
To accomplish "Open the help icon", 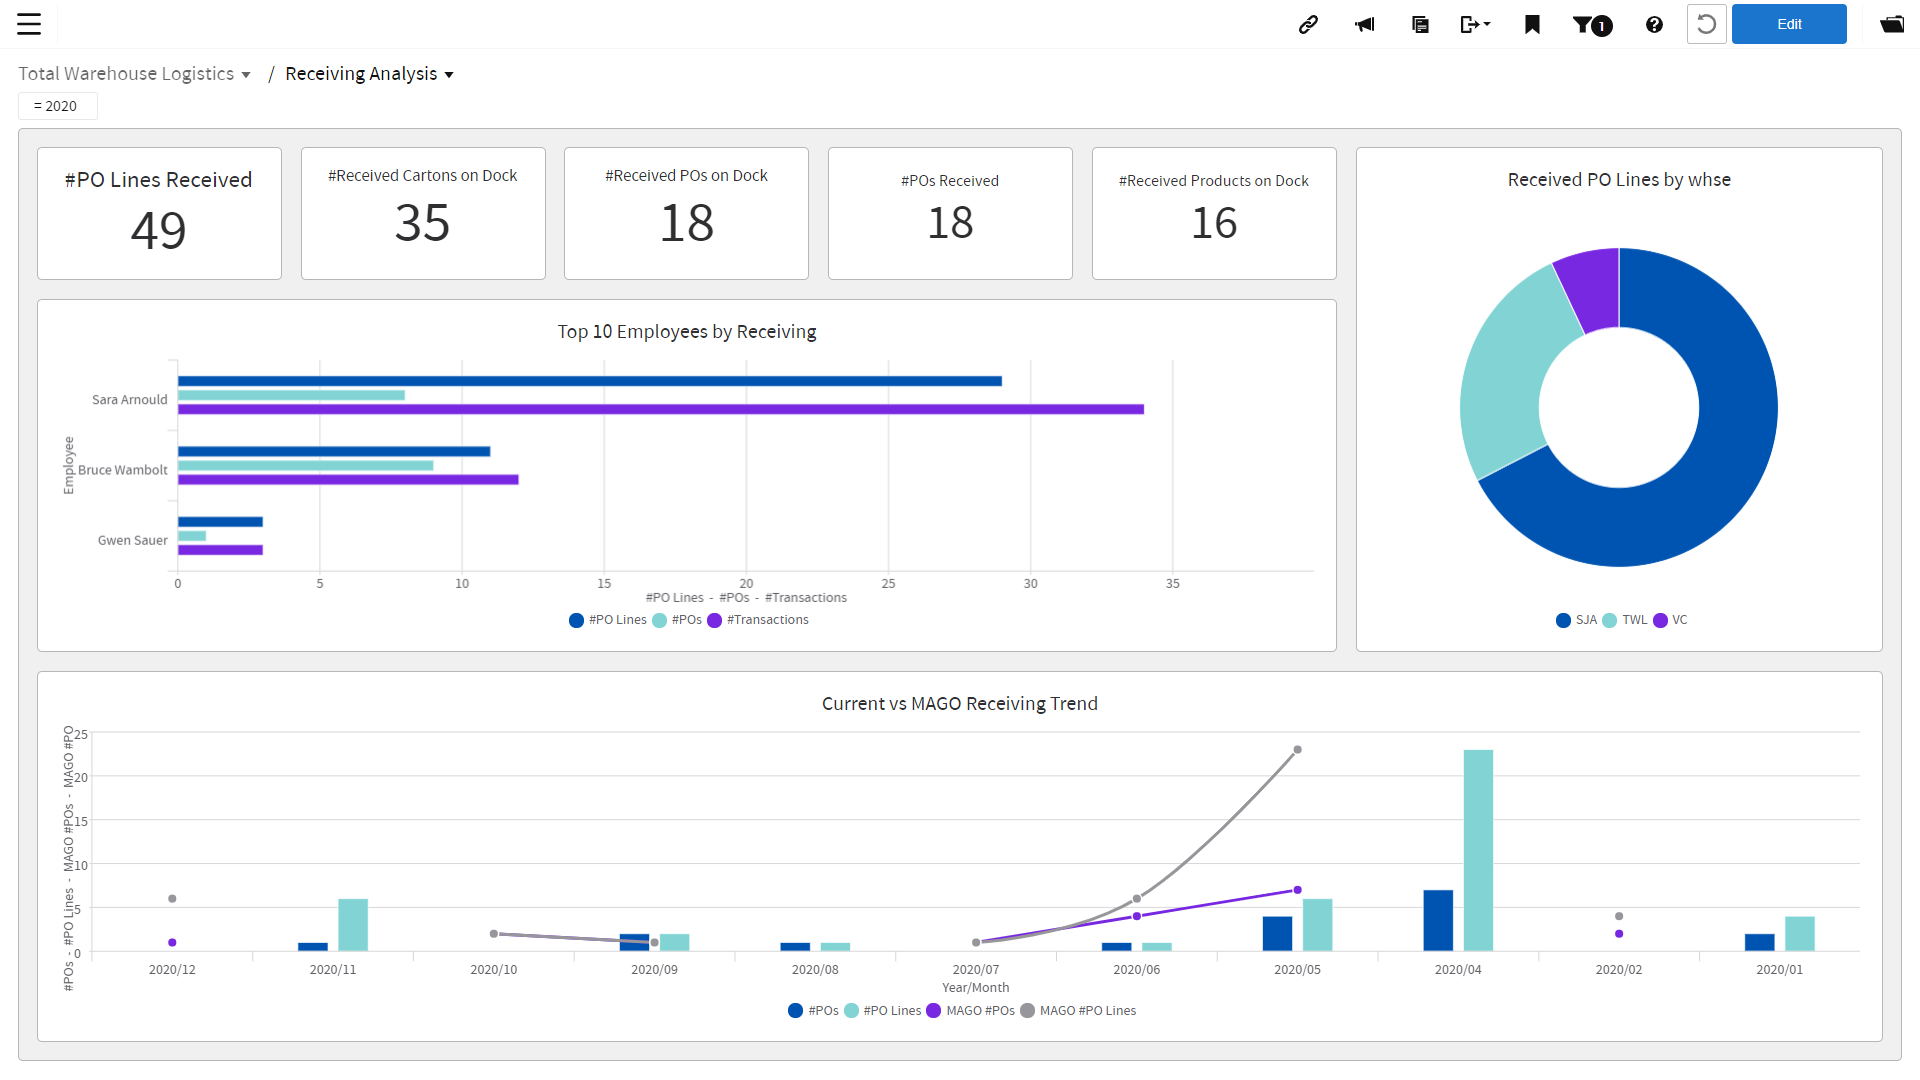I will point(1654,24).
